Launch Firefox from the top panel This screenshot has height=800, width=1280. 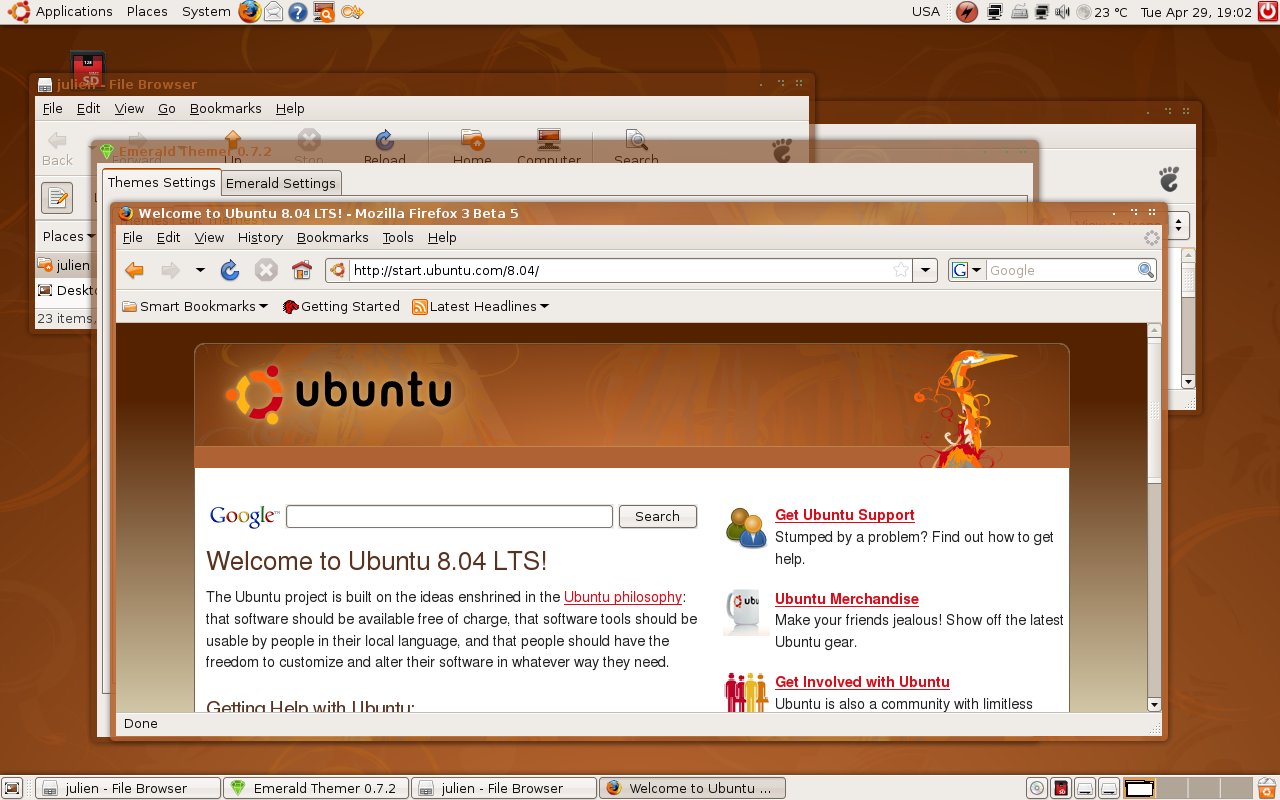[249, 12]
